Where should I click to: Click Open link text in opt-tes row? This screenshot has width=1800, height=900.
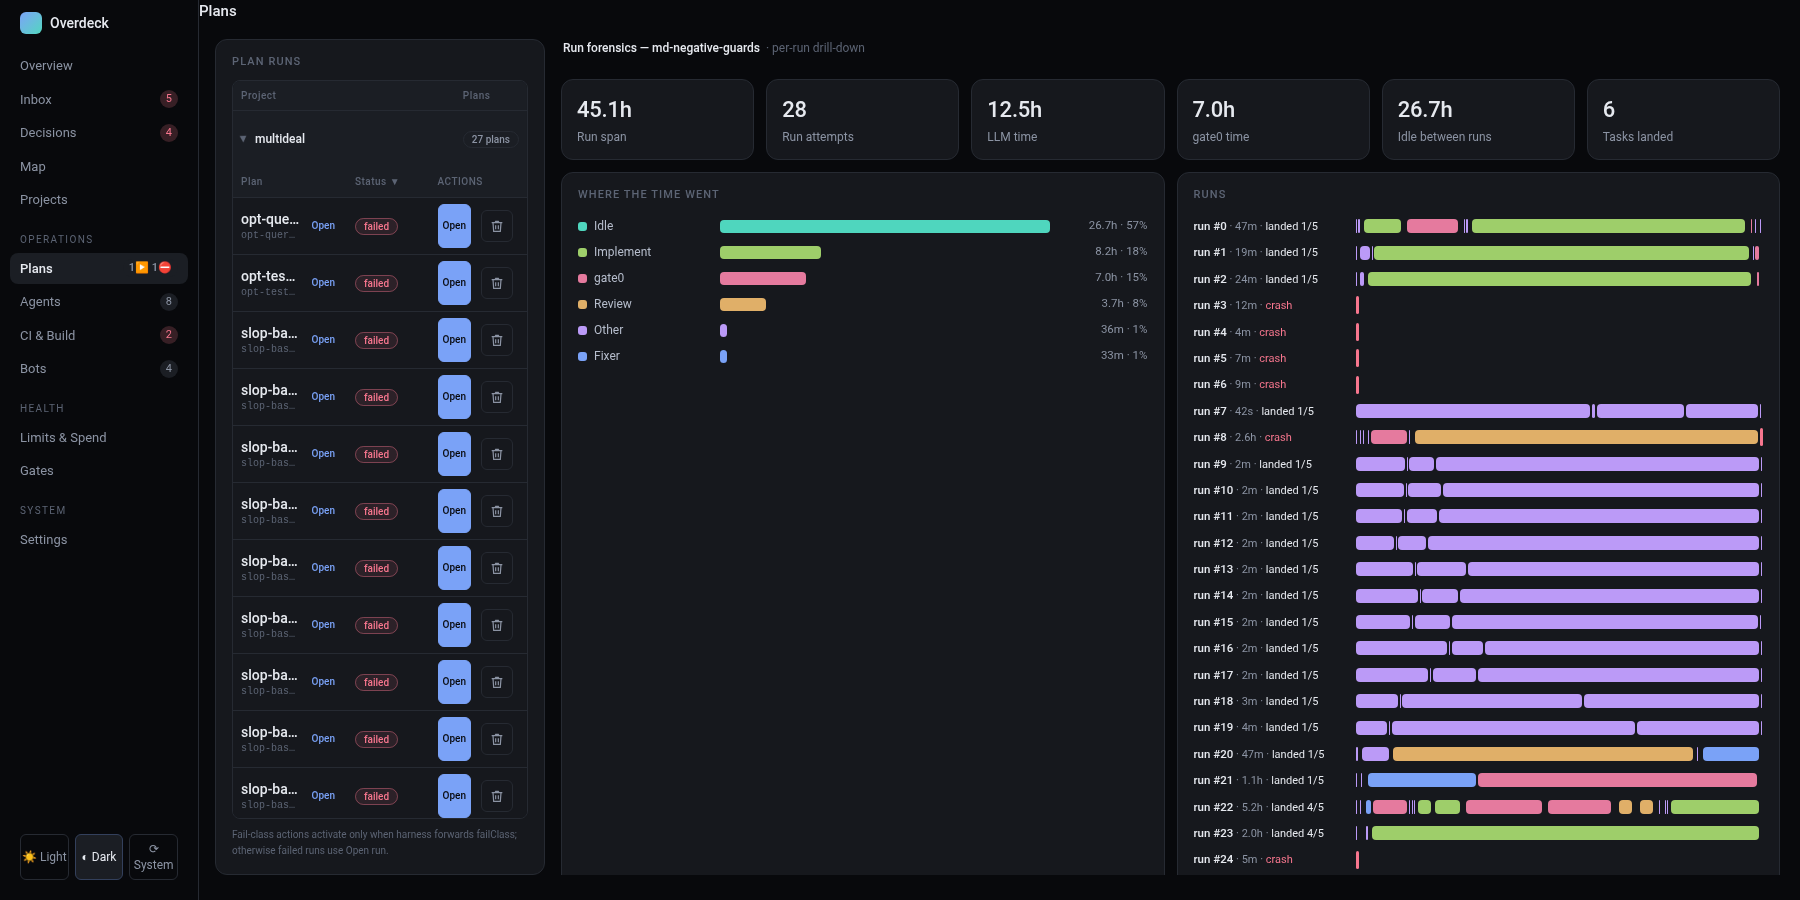tap(323, 283)
